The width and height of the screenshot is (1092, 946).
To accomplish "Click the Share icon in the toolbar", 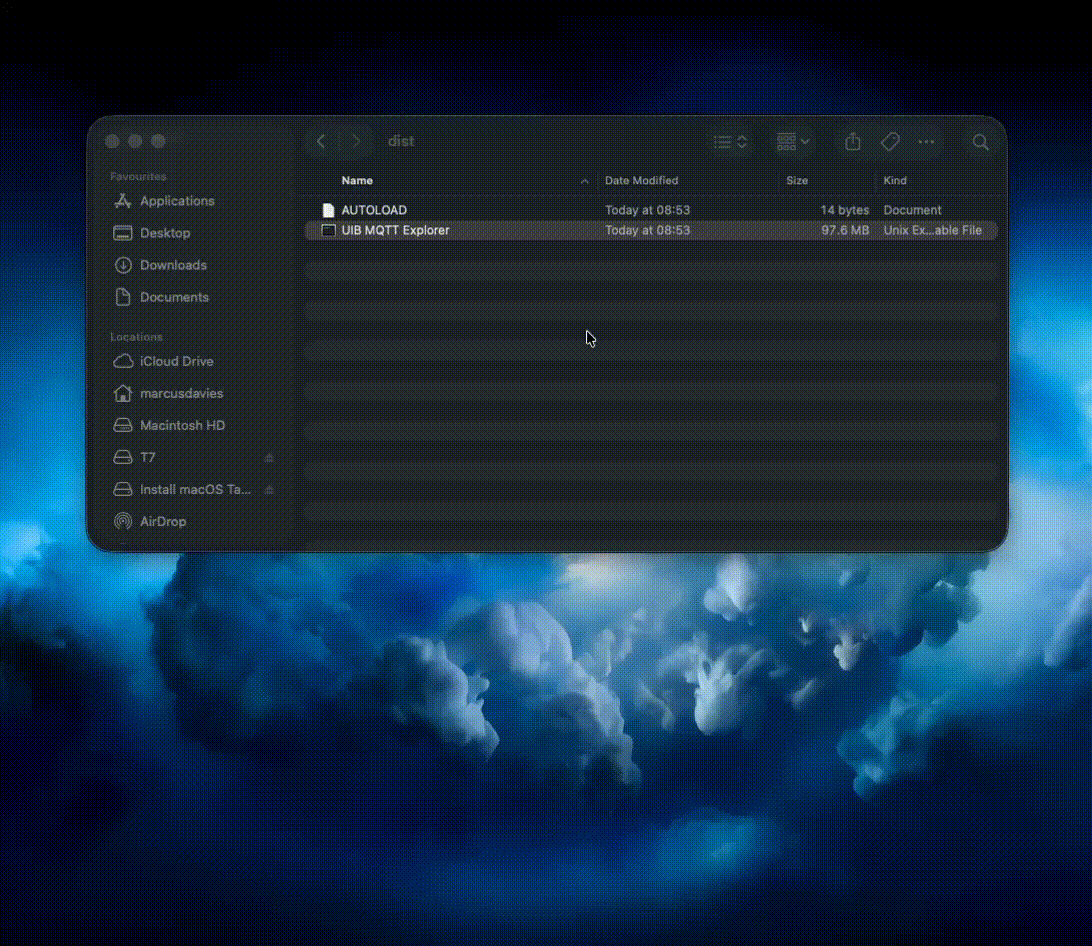I will tap(851, 142).
